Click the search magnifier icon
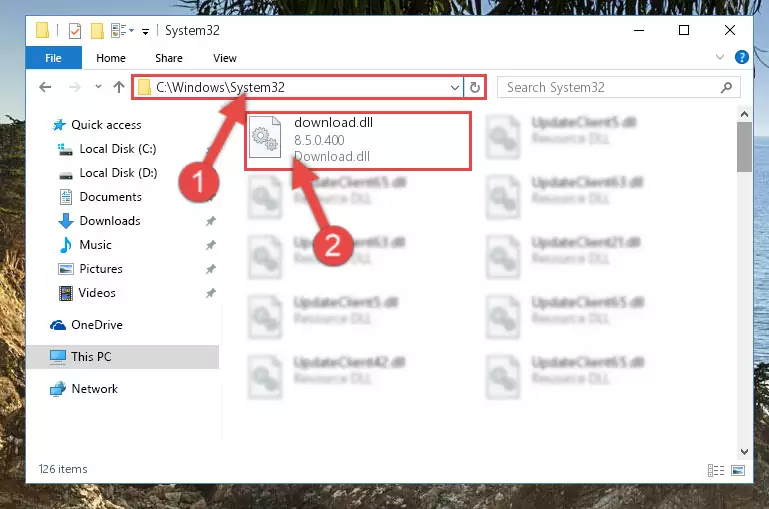This screenshot has height=509, width=769. pyautogui.click(x=726, y=87)
